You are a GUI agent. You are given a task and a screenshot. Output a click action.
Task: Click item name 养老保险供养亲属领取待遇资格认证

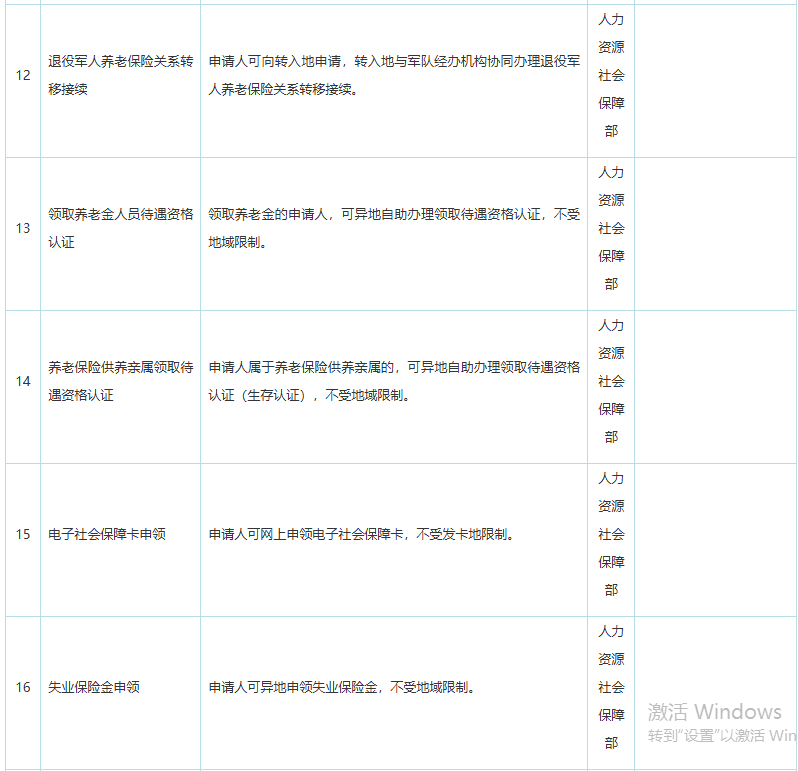click(121, 381)
